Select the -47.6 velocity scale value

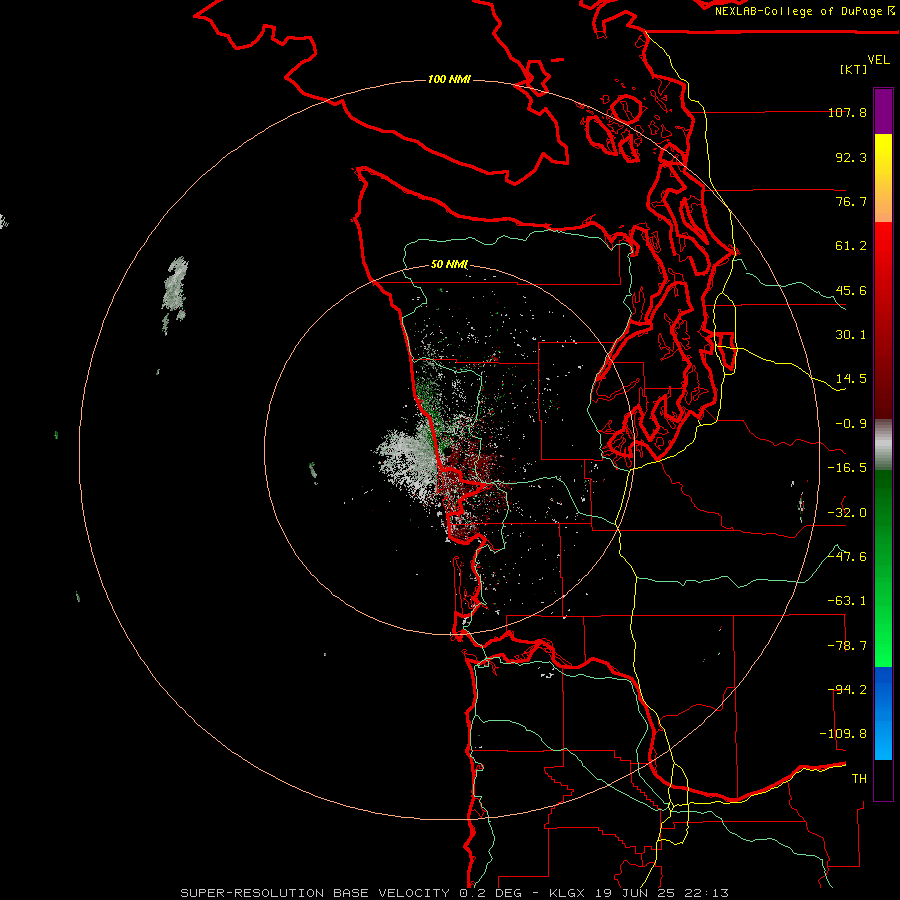(x=847, y=557)
